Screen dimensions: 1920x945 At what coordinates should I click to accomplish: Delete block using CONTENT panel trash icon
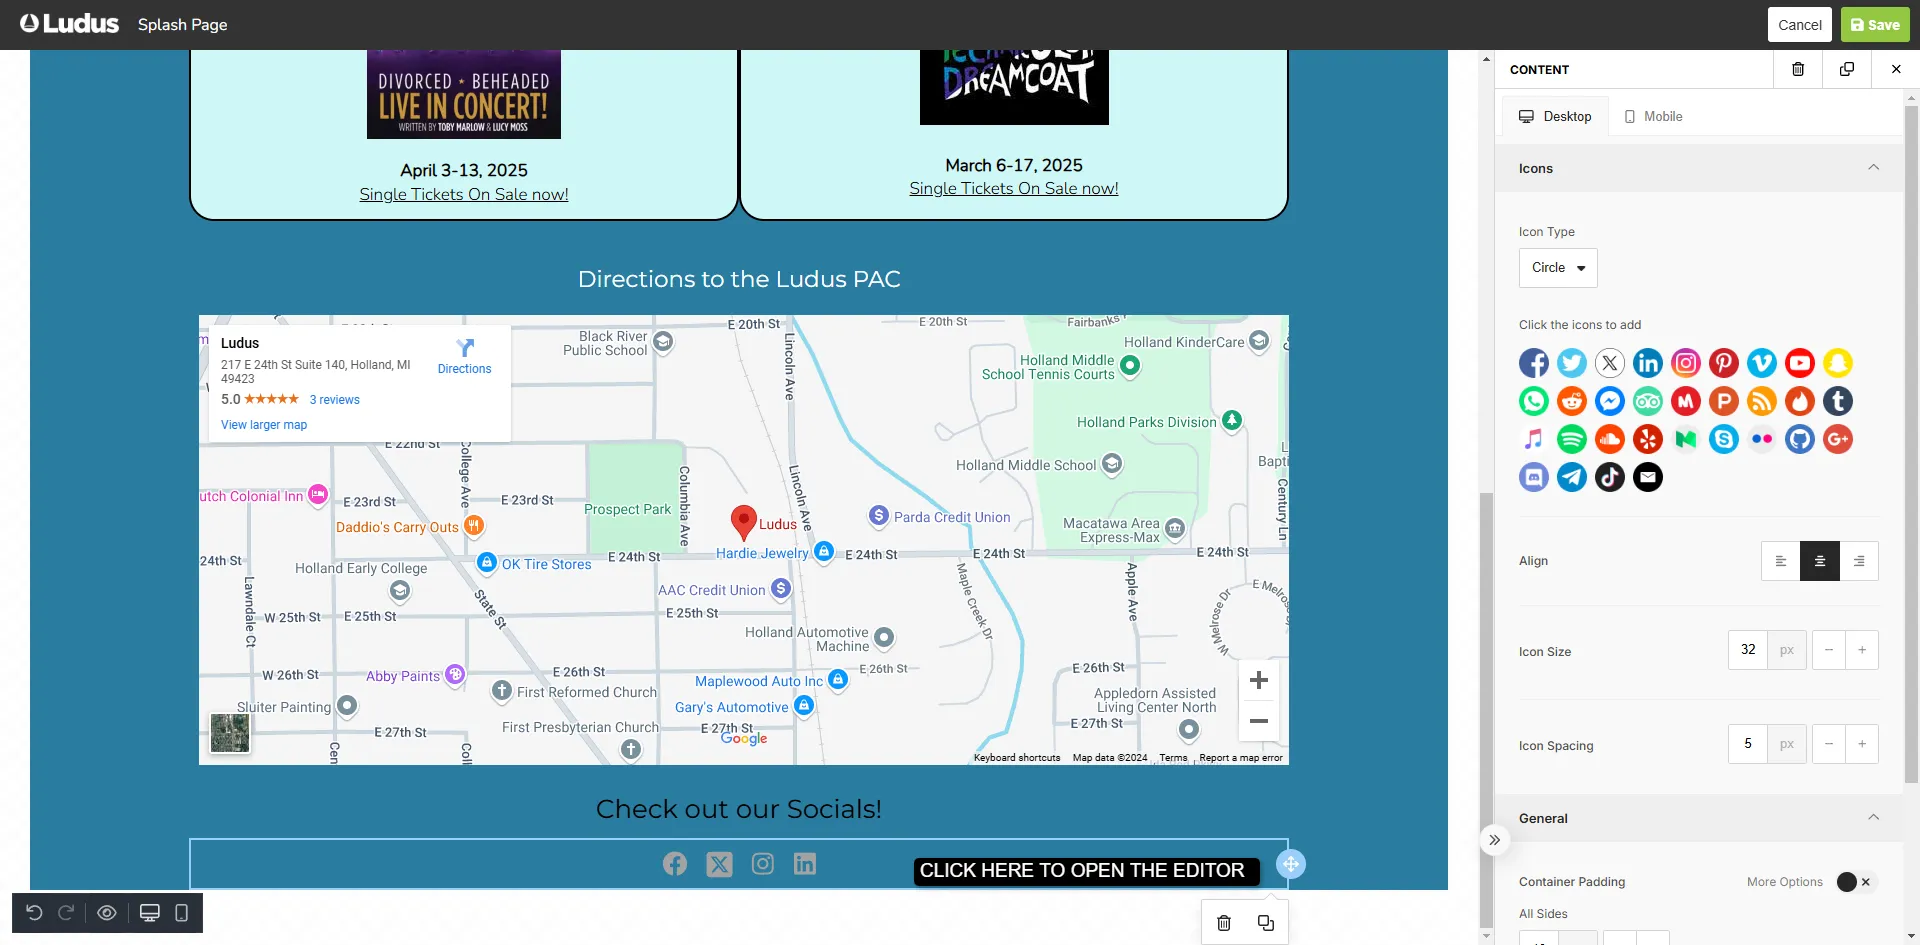[1798, 69]
